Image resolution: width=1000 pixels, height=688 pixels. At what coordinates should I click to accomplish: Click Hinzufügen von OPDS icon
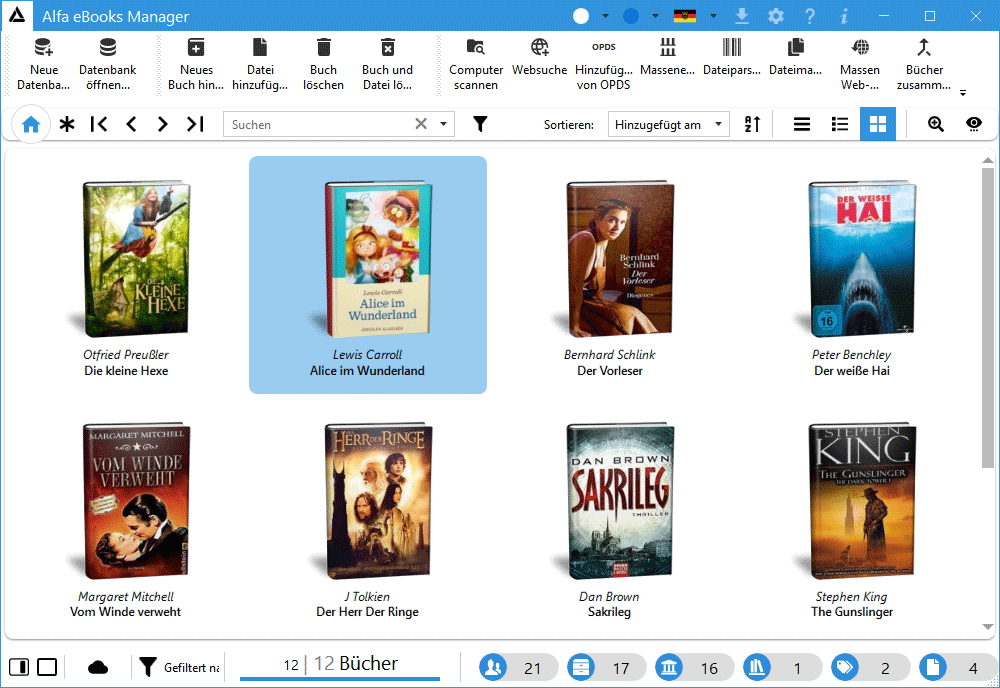pyautogui.click(x=603, y=47)
